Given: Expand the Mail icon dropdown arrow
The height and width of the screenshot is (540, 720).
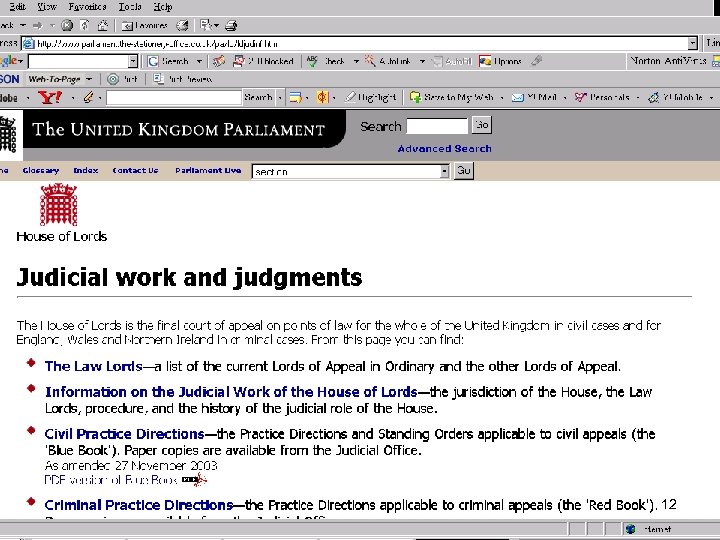Looking at the screenshot, I should [216, 25].
